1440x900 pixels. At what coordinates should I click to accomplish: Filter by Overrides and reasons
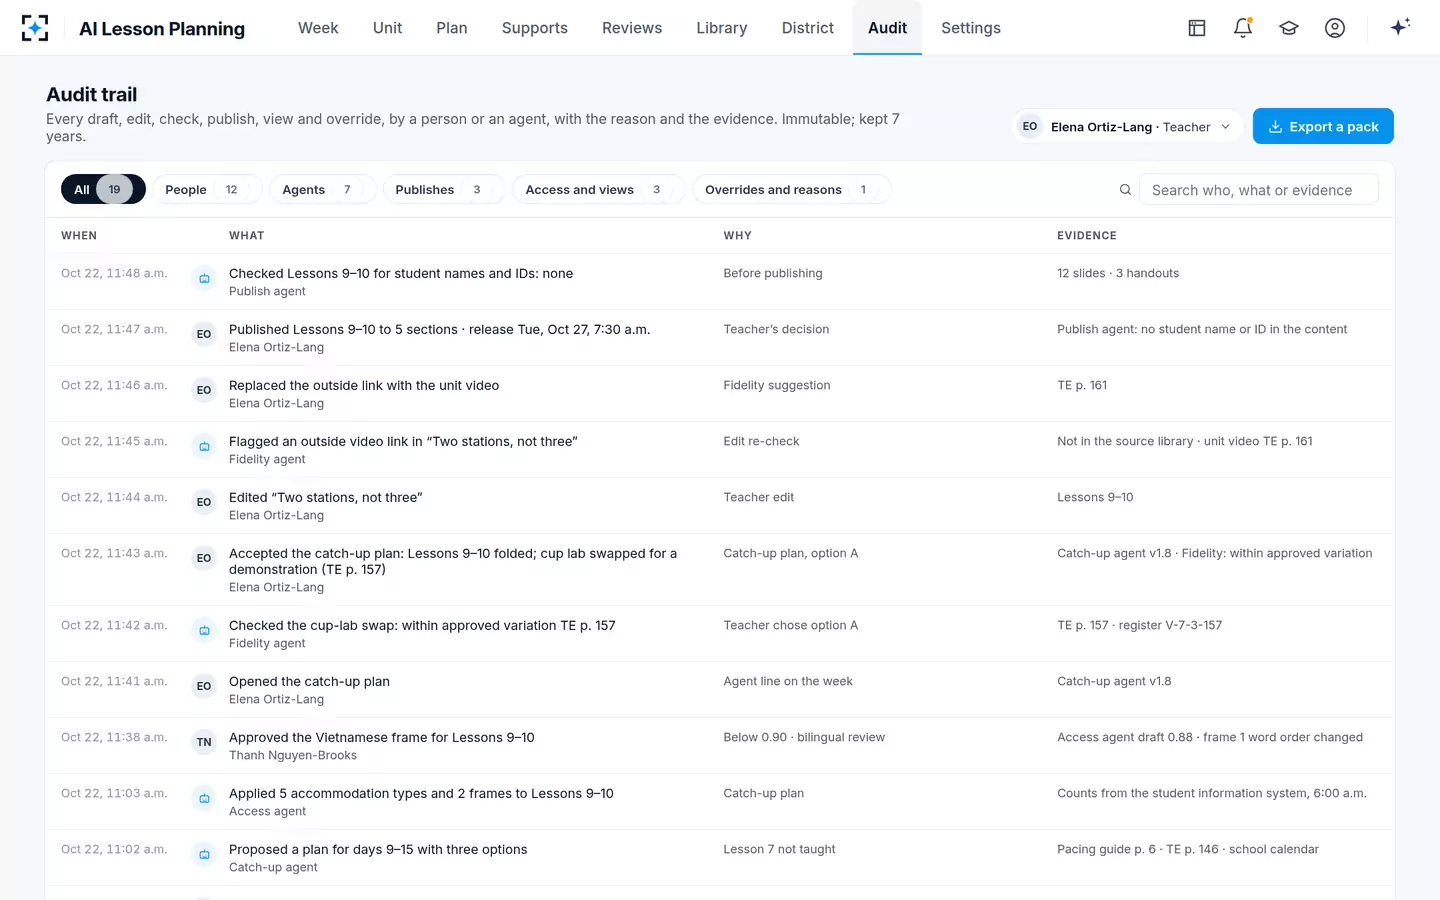coord(791,190)
